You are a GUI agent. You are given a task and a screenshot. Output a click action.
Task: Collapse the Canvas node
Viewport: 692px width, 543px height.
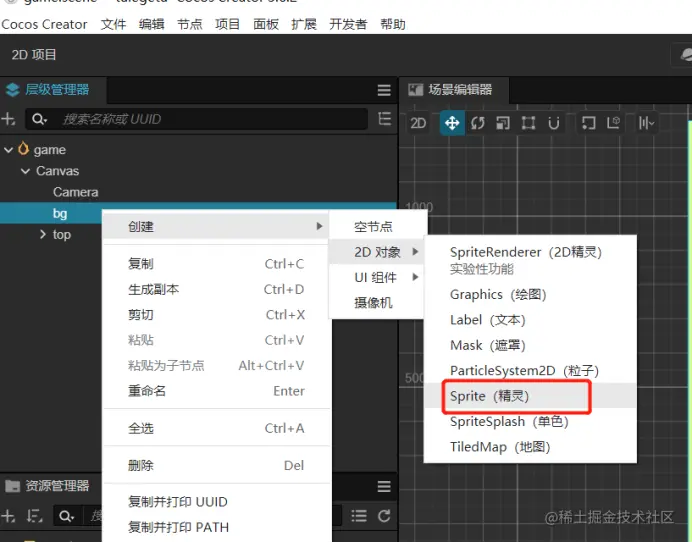[26, 171]
